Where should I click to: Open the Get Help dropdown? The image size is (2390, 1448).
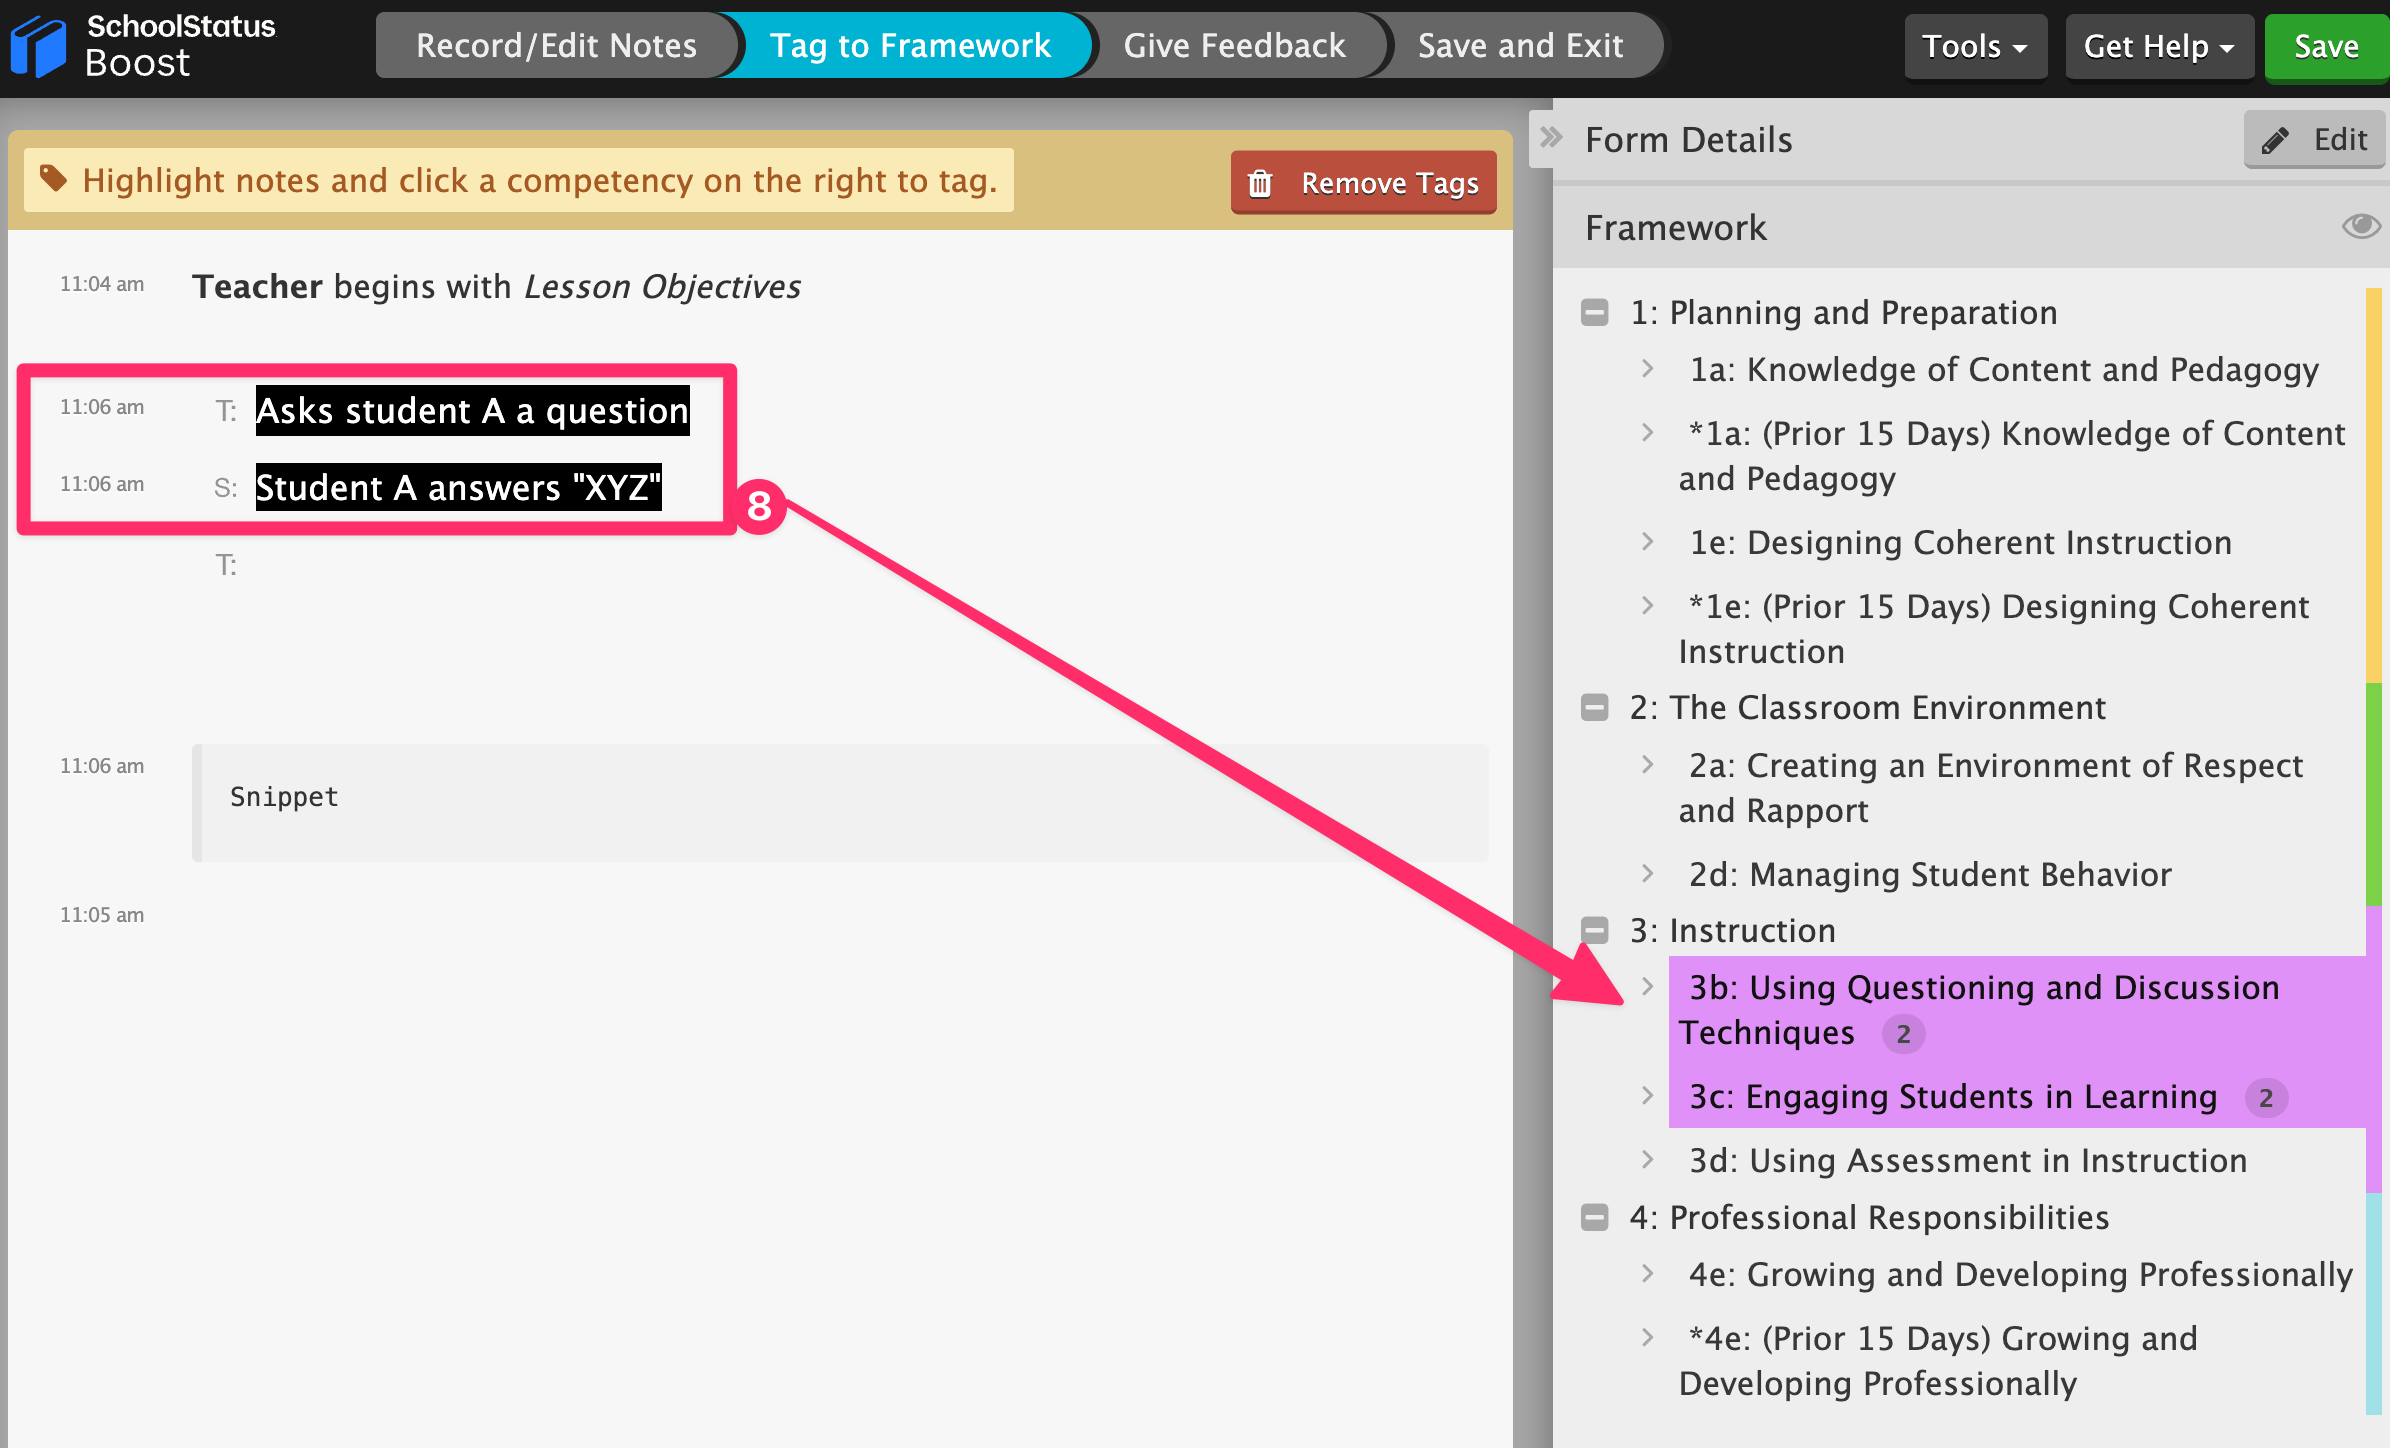click(2159, 46)
